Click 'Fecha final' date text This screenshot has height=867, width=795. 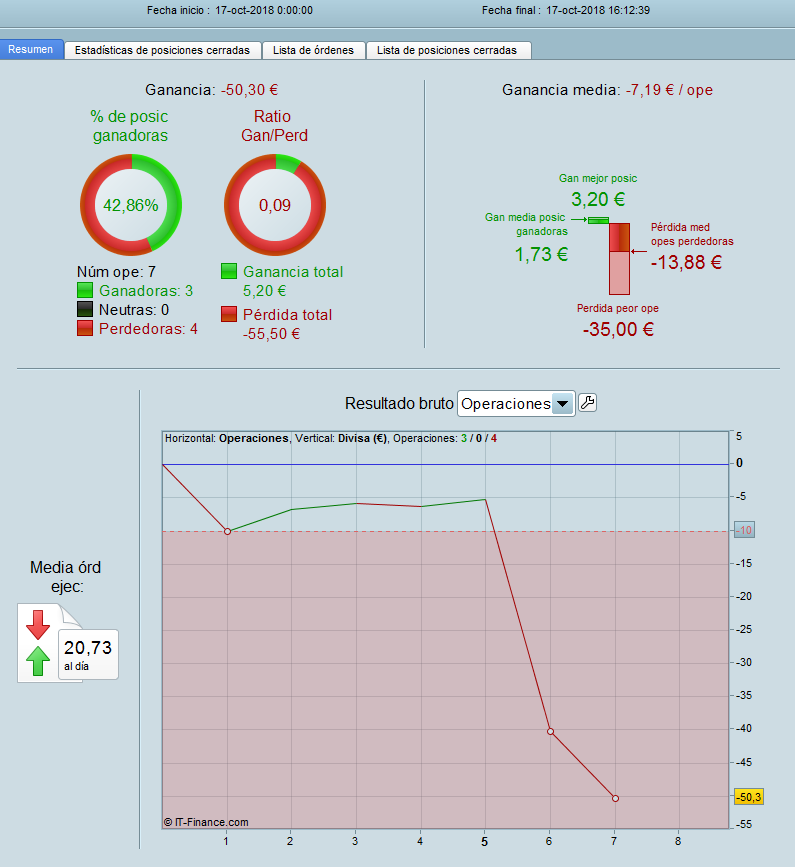coord(566,11)
